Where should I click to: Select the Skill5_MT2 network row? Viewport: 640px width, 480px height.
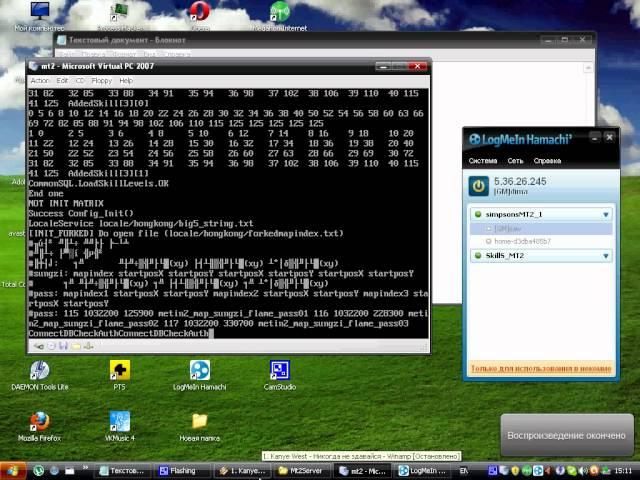(541, 256)
